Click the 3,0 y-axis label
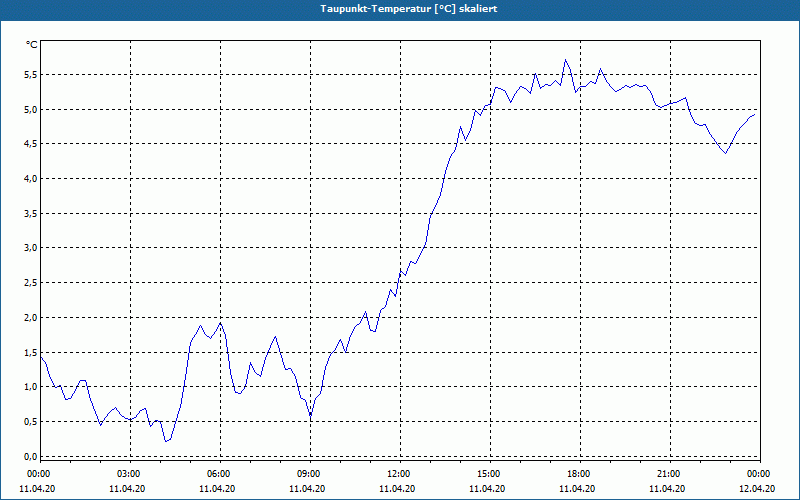Image resolution: width=800 pixels, height=500 pixels. coord(31,248)
